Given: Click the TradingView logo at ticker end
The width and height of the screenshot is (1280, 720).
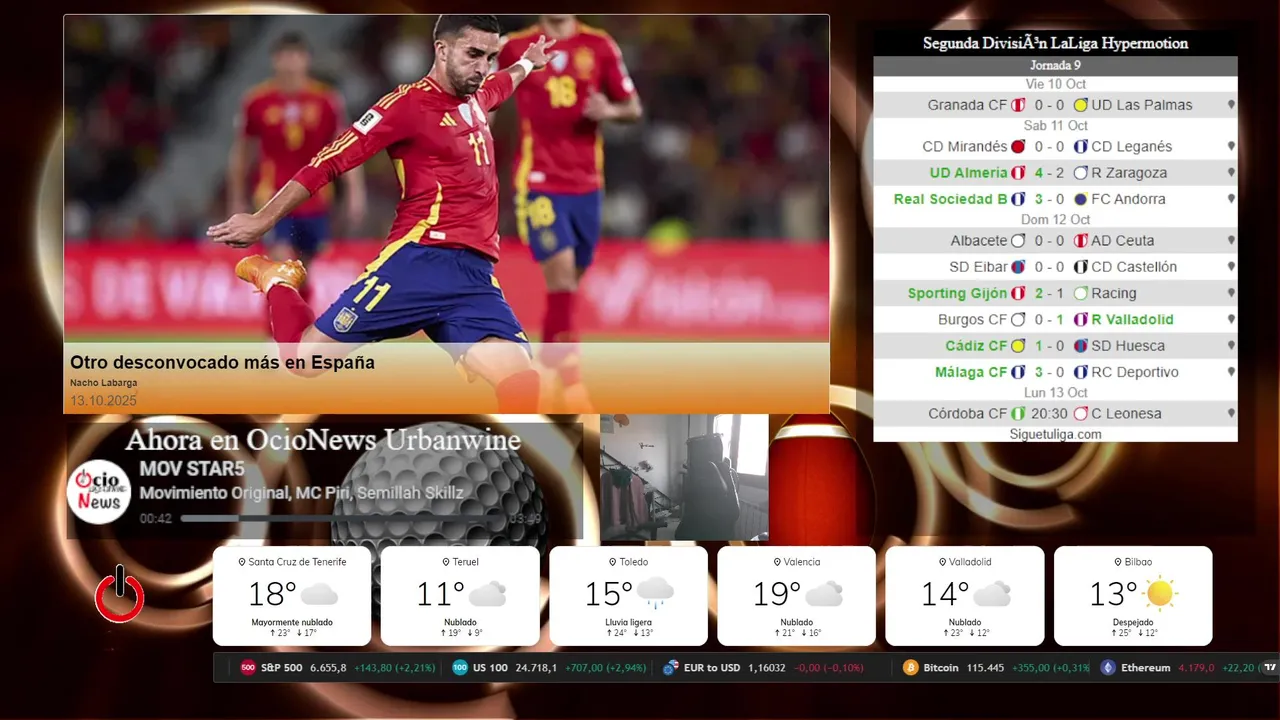Looking at the screenshot, I should pos(1270,668).
